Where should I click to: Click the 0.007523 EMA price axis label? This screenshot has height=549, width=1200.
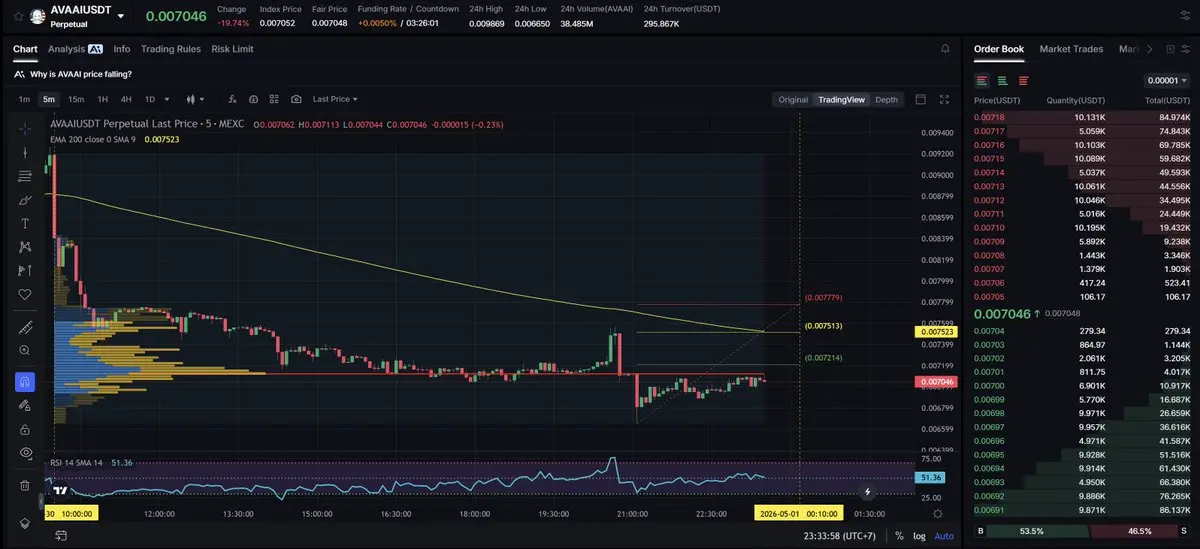(936, 331)
